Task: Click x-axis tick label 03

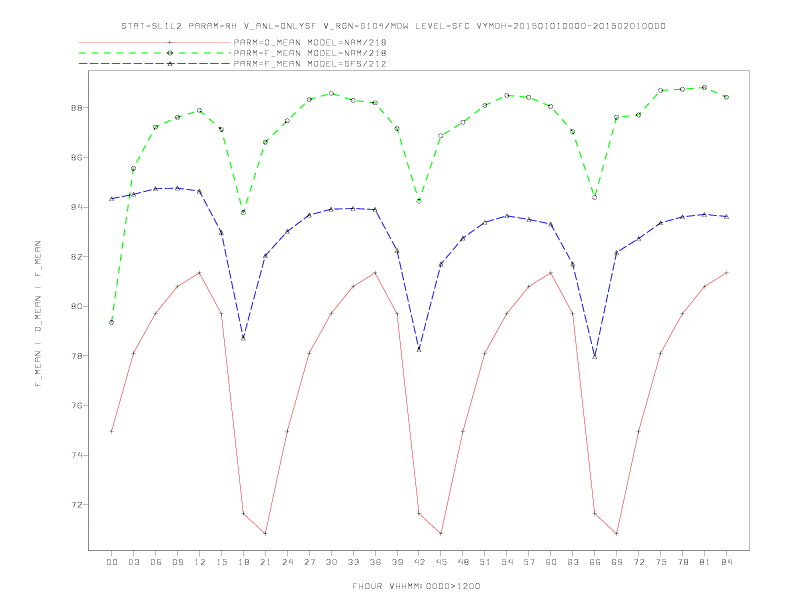Action: (133, 562)
